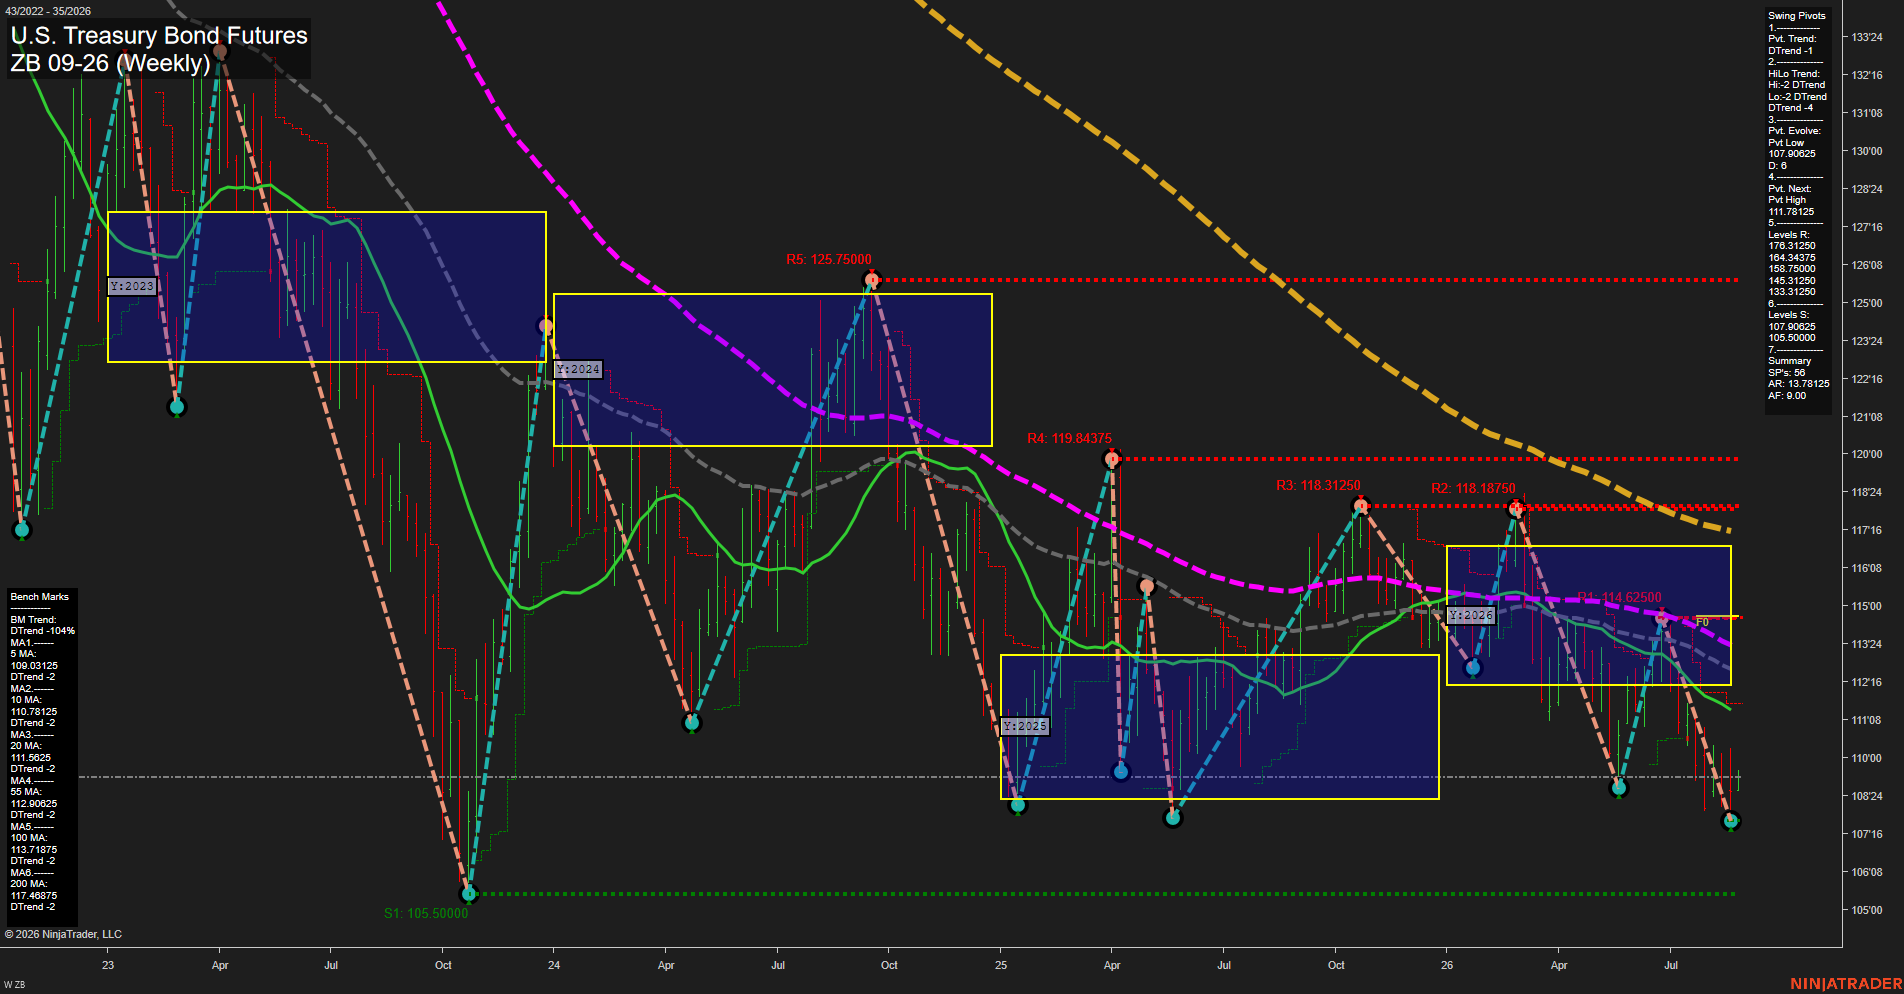1904x994 pixels.
Task: Click the W ZB timeframe label
Action: coord(14,985)
